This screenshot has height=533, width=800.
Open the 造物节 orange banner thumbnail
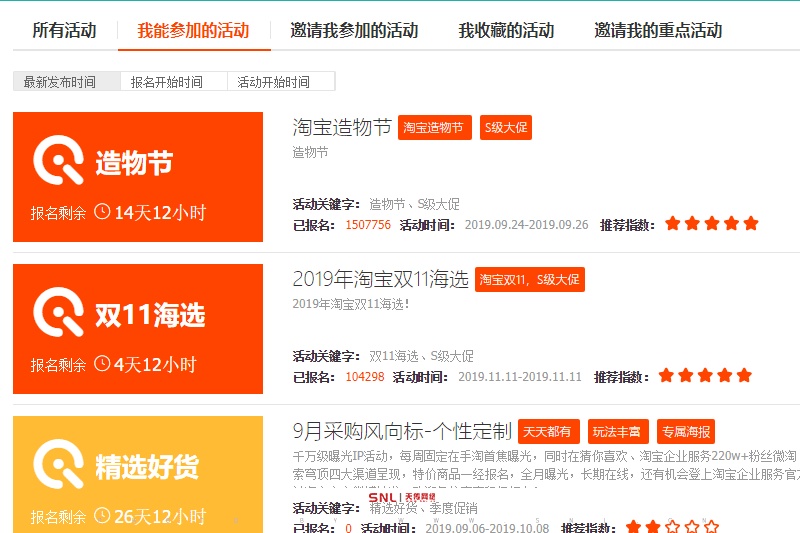click(x=138, y=177)
